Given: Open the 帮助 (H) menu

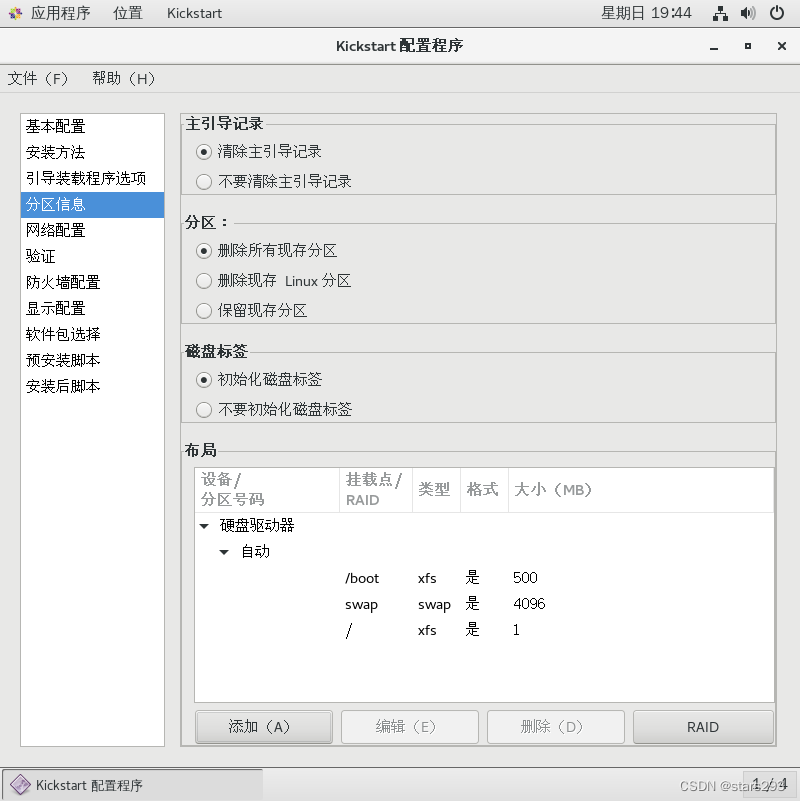Looking at the screenshot, I should point(123,79).
